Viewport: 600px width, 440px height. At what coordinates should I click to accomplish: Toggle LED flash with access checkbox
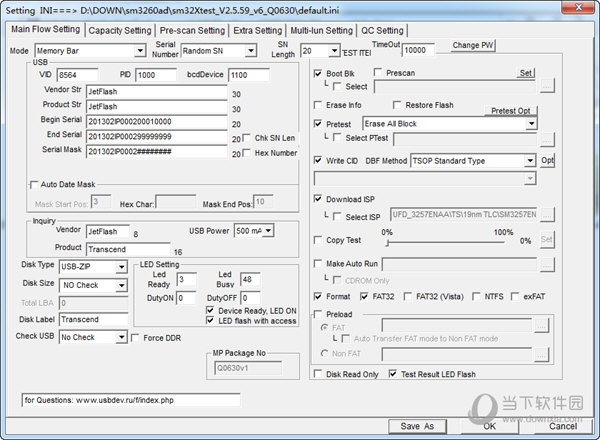(210, 320)
